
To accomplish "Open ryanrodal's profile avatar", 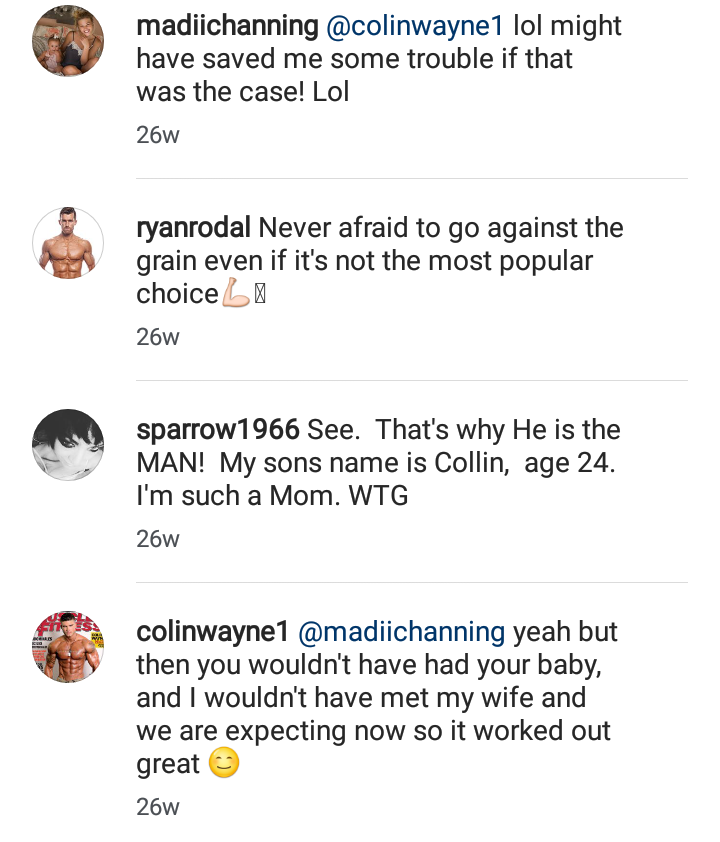I will click(68, 243).
